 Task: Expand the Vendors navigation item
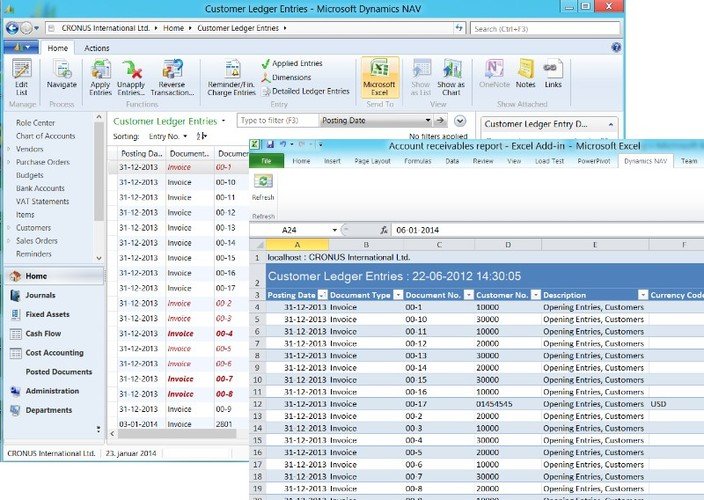click(9, 149)
